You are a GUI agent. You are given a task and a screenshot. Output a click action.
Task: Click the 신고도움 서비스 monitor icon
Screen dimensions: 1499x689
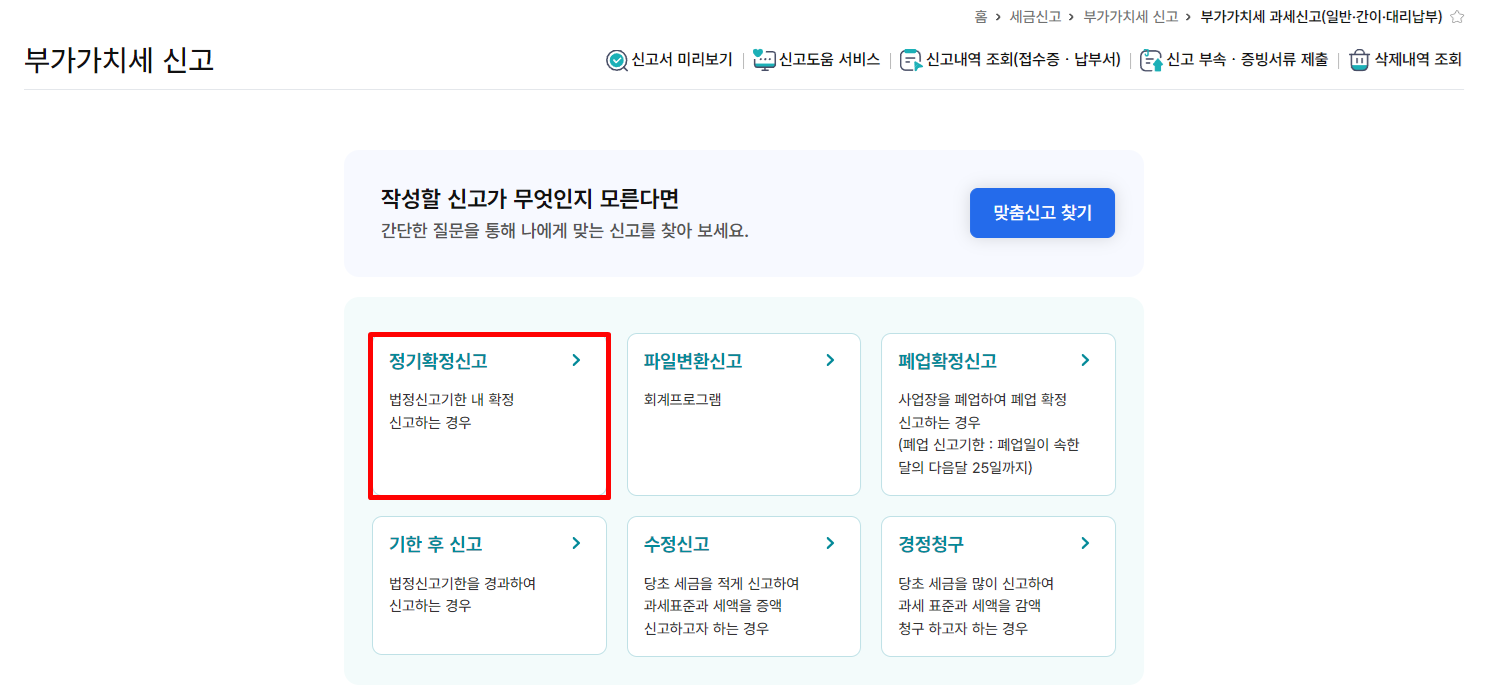(x=763, y=60)
